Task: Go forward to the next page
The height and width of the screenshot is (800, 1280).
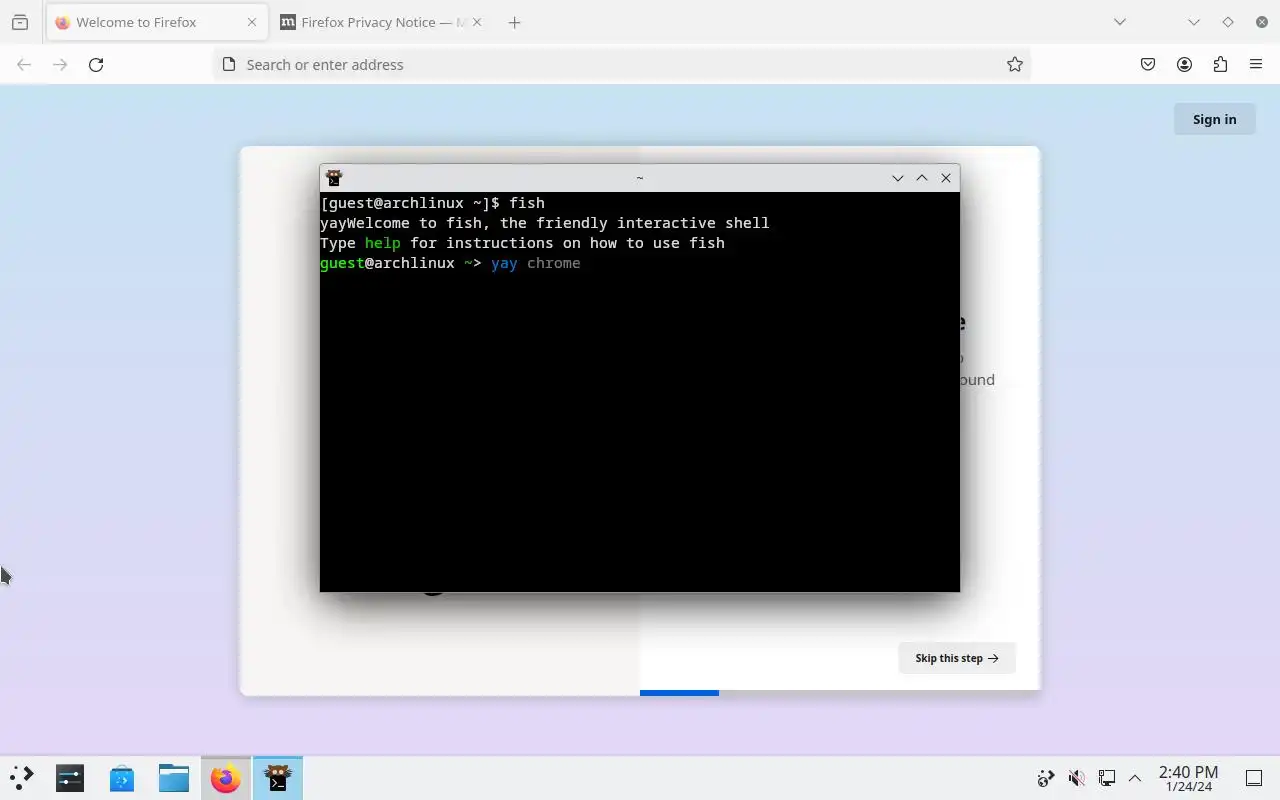Action: (x=60, y=64)
